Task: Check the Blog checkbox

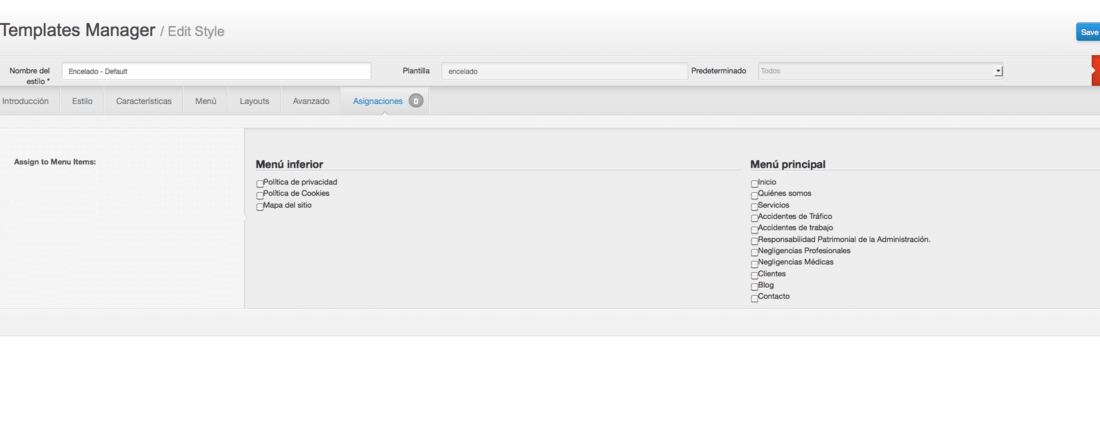Action: (755, 287)
